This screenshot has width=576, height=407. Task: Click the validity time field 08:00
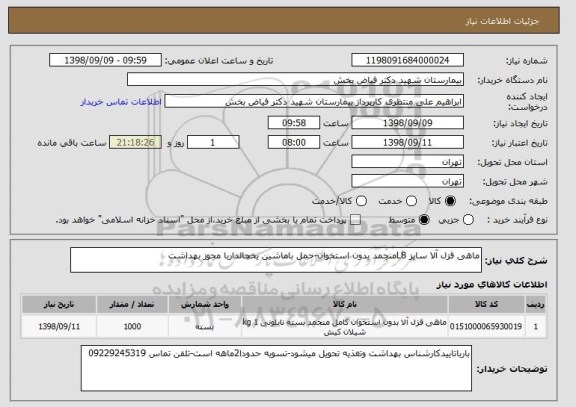(294, 142)
